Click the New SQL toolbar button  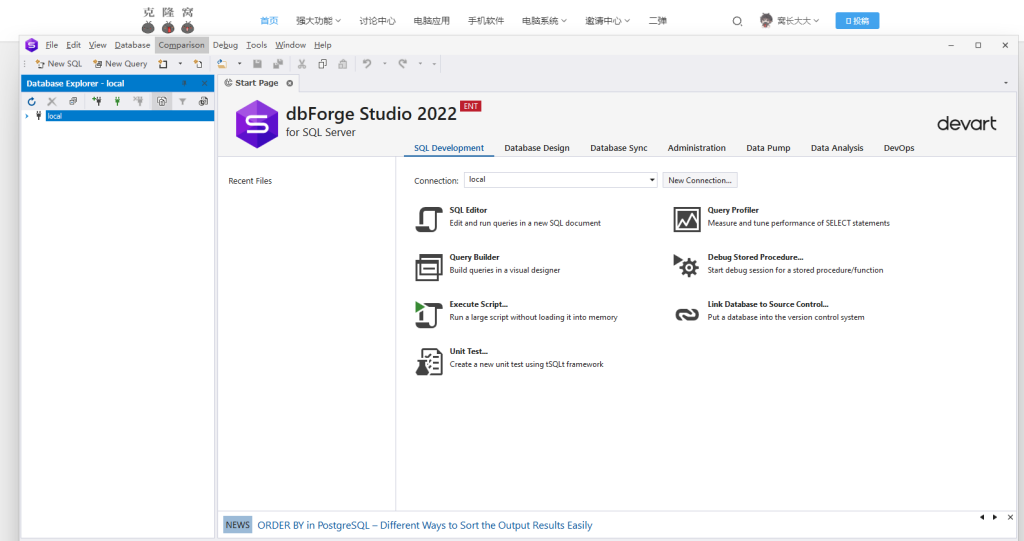[59, 64]
